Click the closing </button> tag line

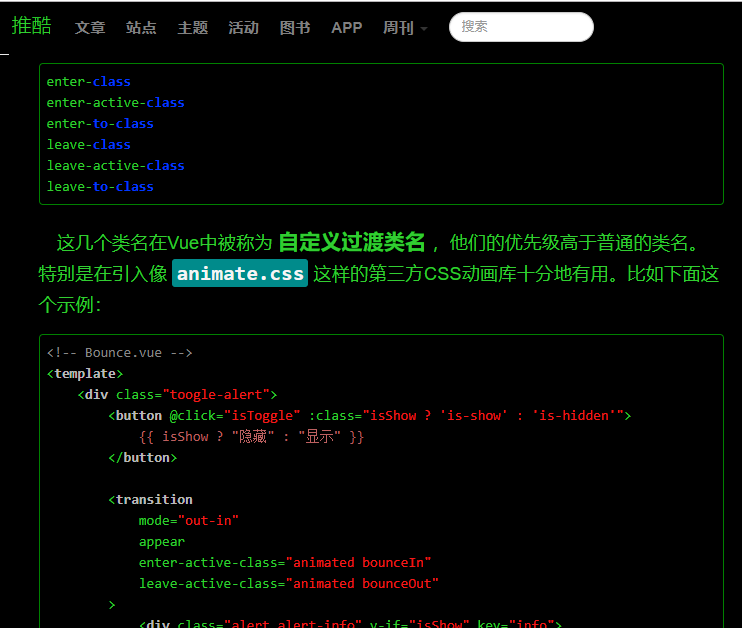[142, 458]
